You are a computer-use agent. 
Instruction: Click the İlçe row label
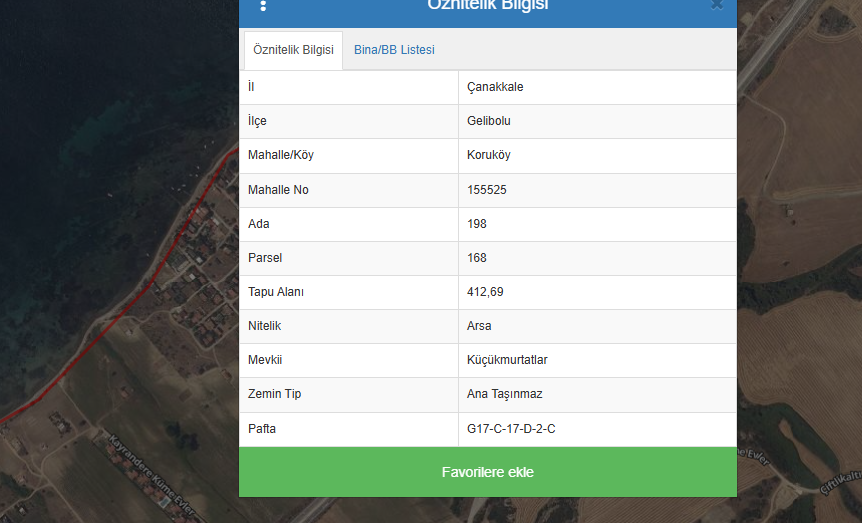[x=259, y=121]
